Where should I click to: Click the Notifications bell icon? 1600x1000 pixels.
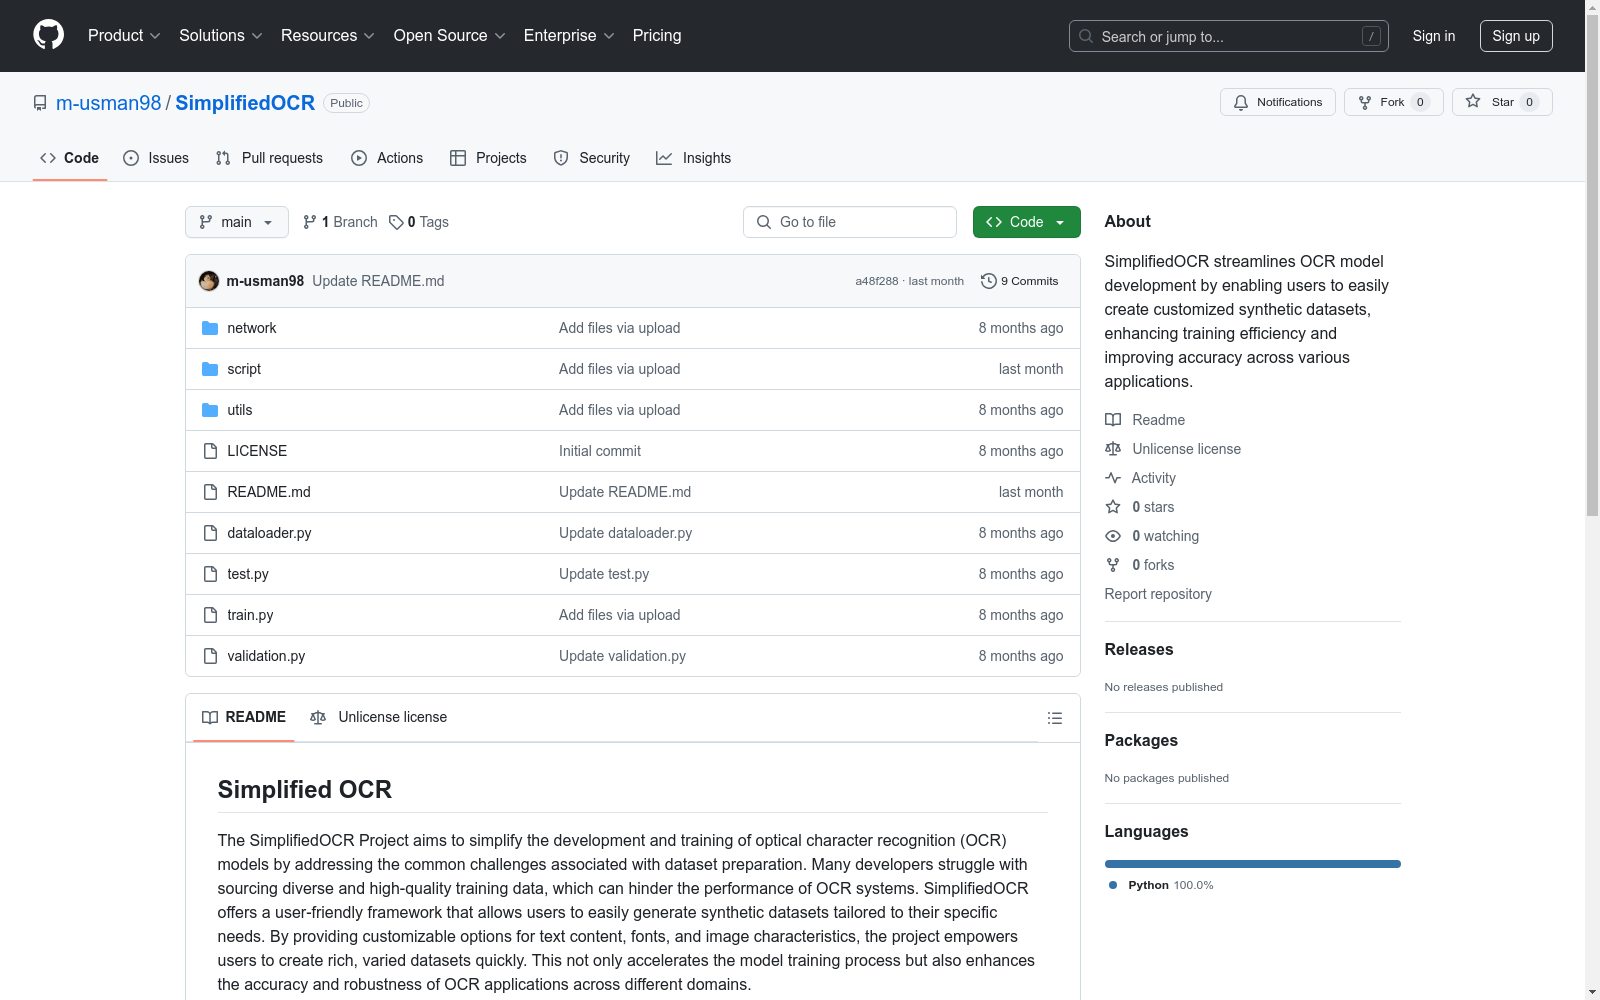1241,102
